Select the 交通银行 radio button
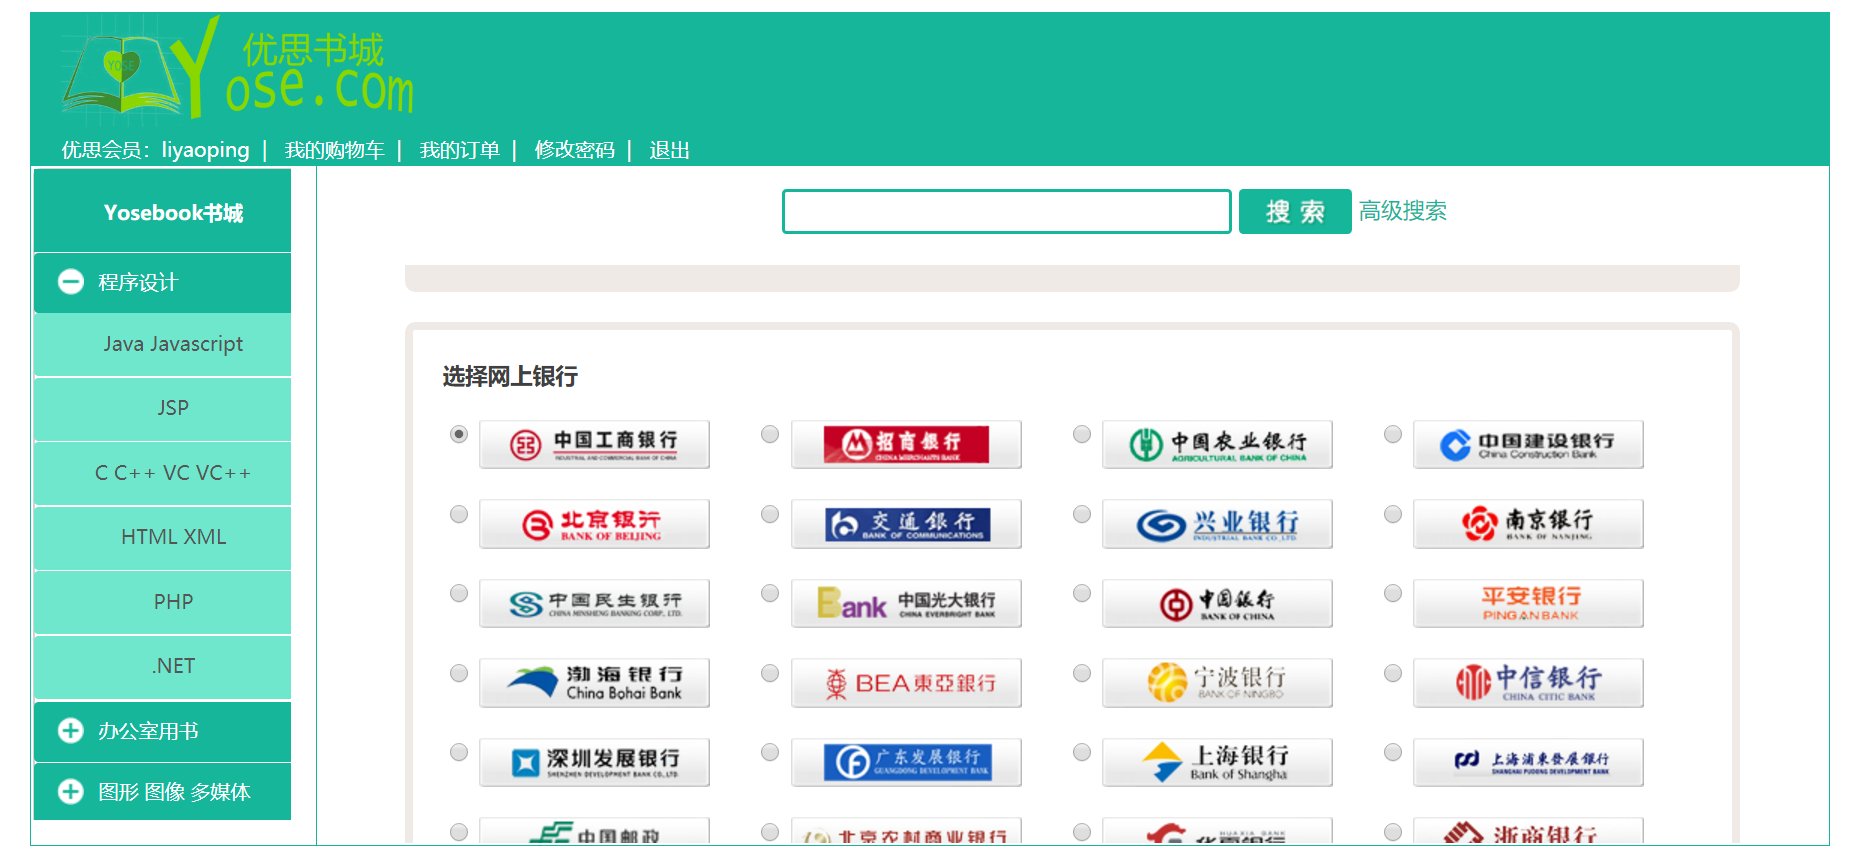The image size is (1860, 858). pyautogui.click(x=770, y=514)
